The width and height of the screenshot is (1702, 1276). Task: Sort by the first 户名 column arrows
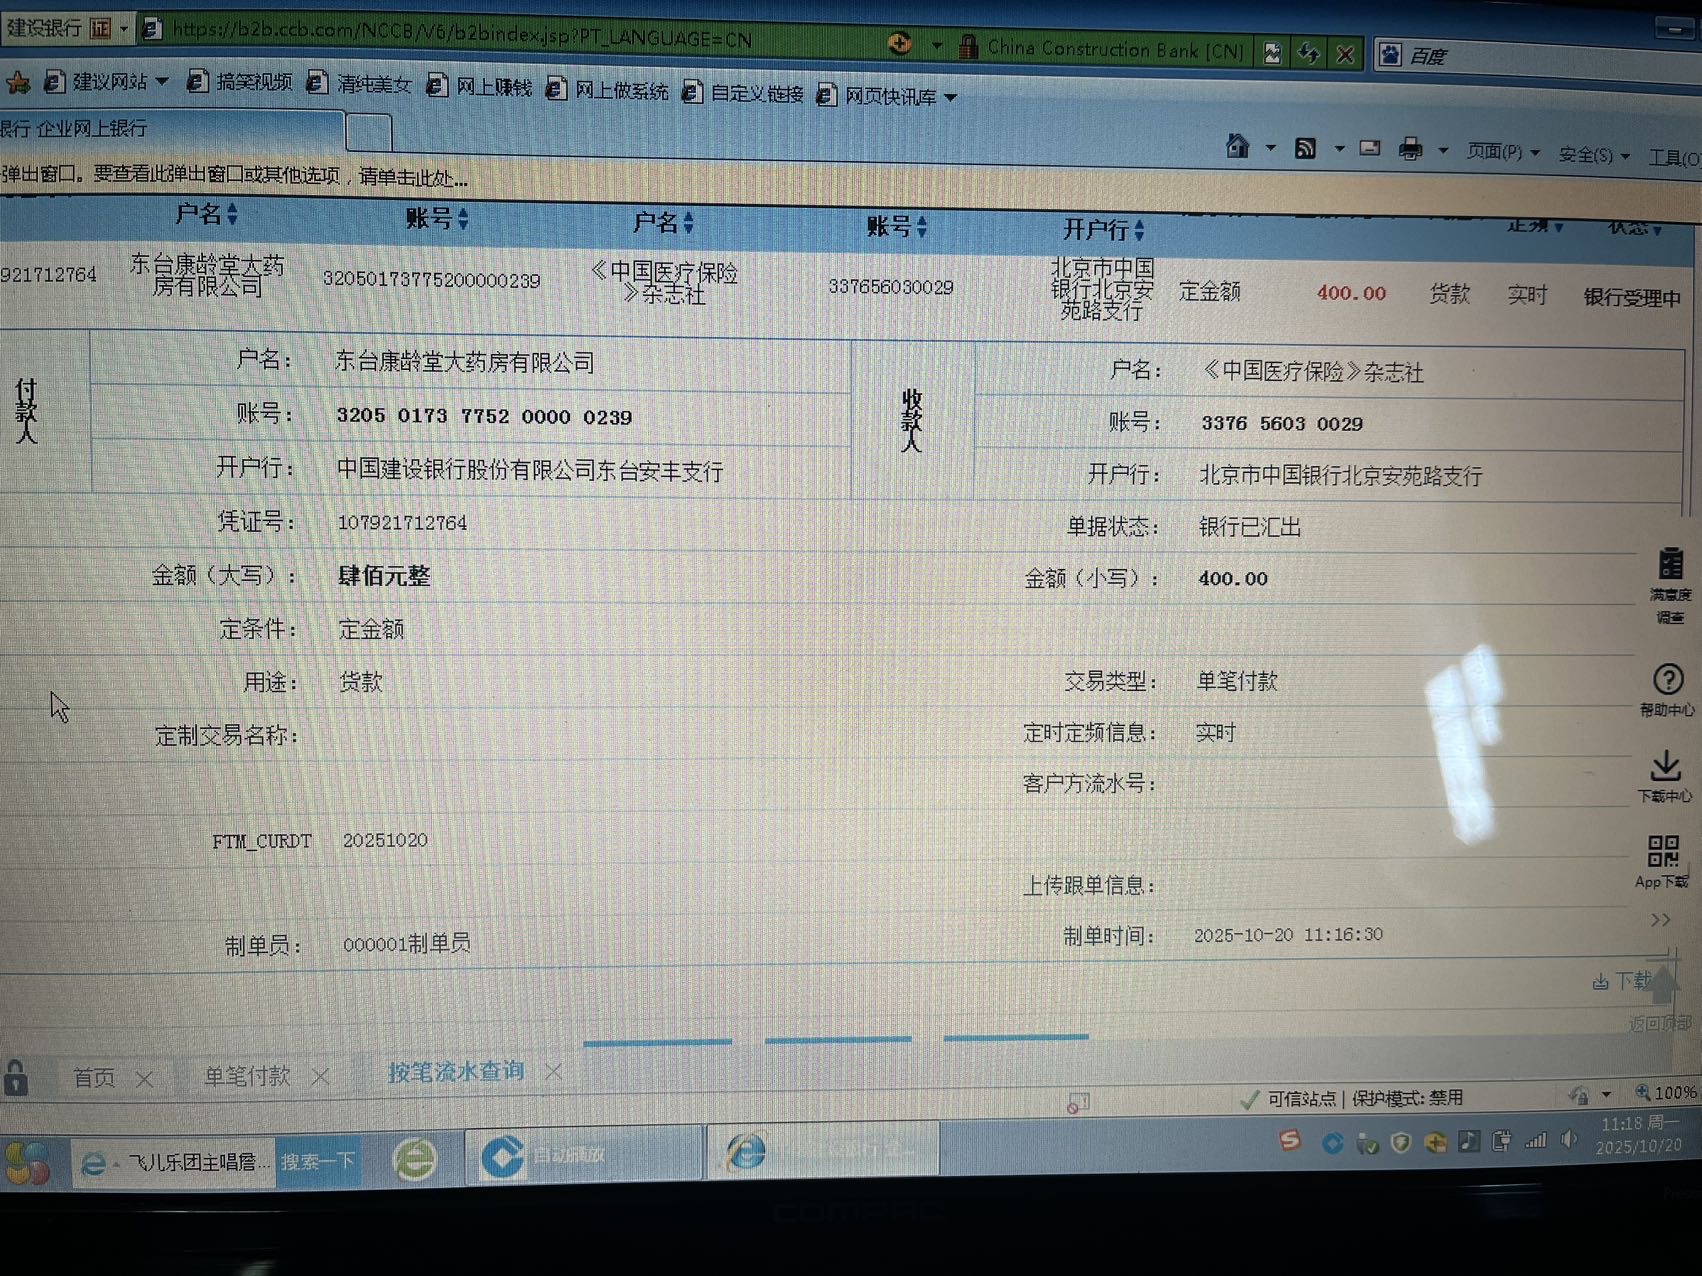[x=232, y=214]
